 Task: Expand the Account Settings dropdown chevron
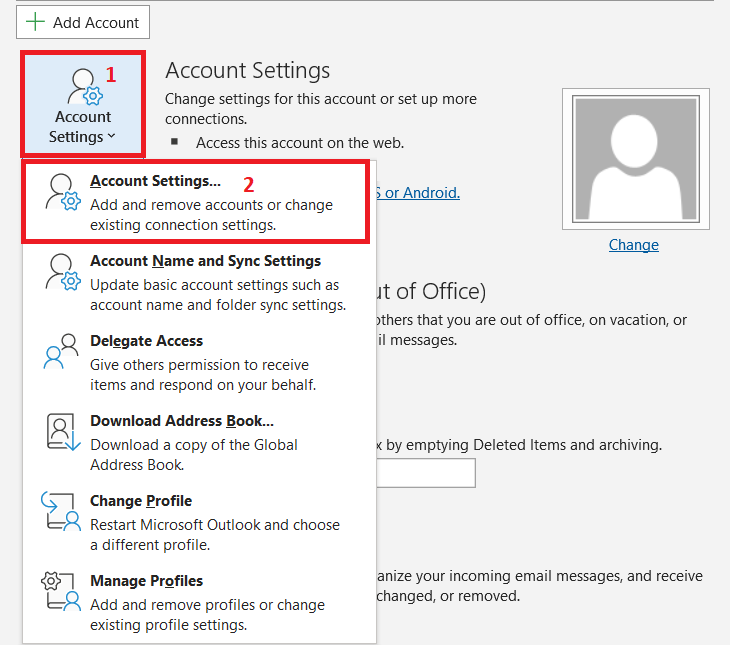111,137
